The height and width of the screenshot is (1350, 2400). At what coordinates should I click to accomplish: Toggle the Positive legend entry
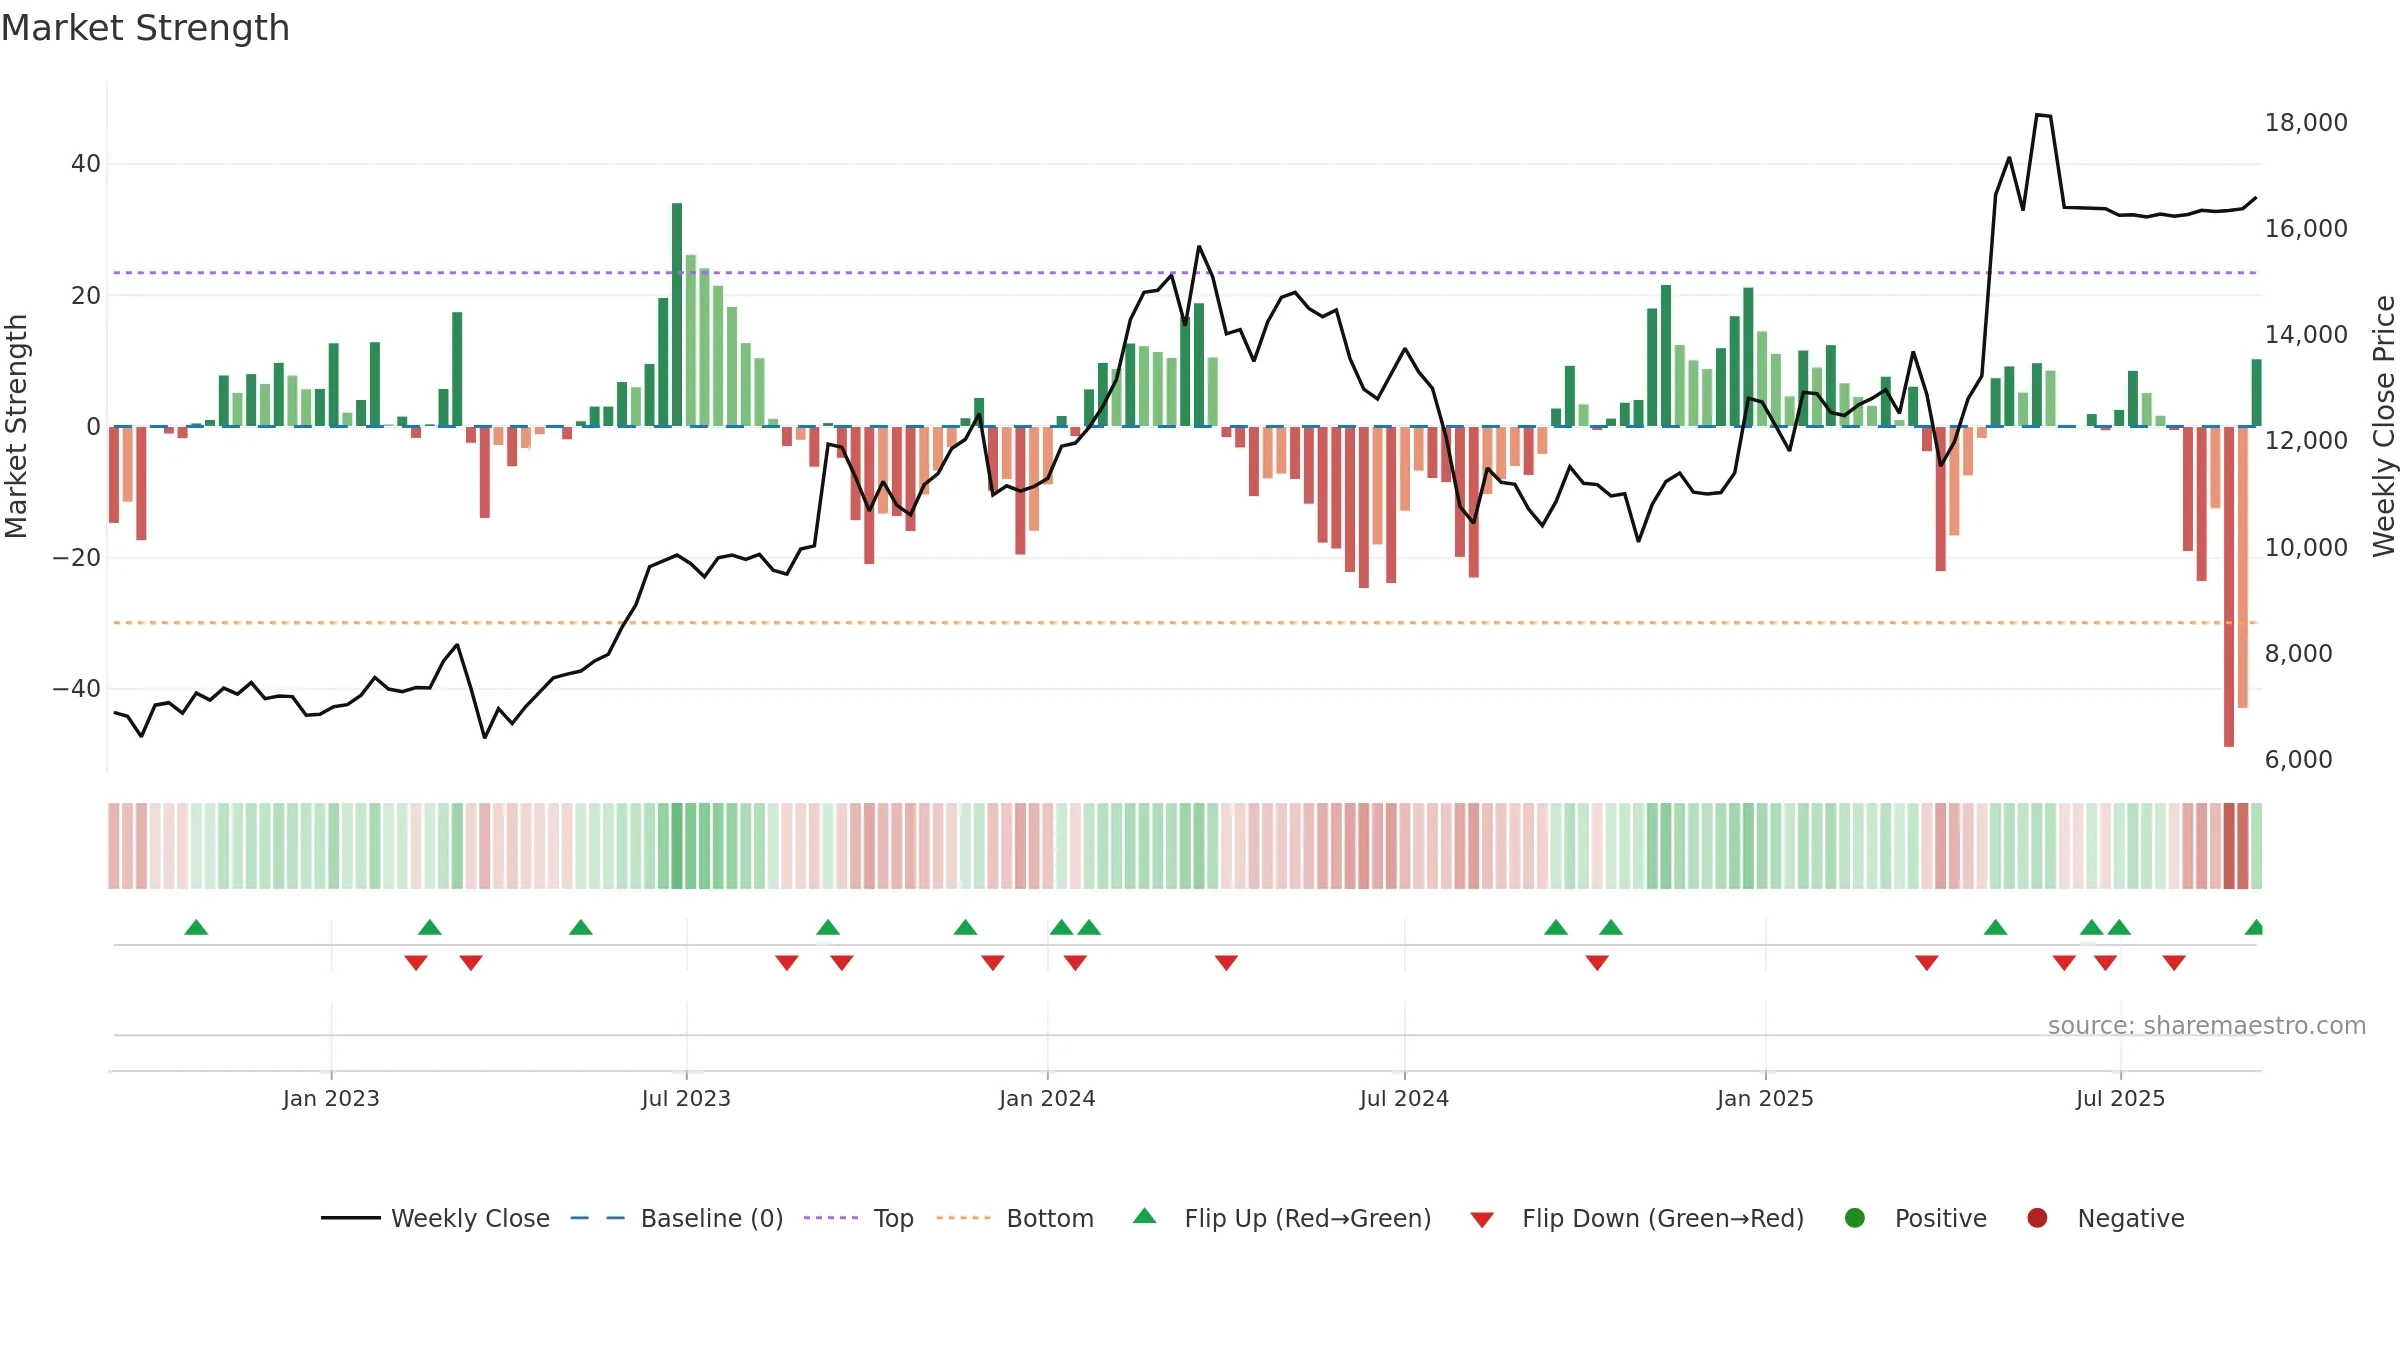point(1915,1218)
